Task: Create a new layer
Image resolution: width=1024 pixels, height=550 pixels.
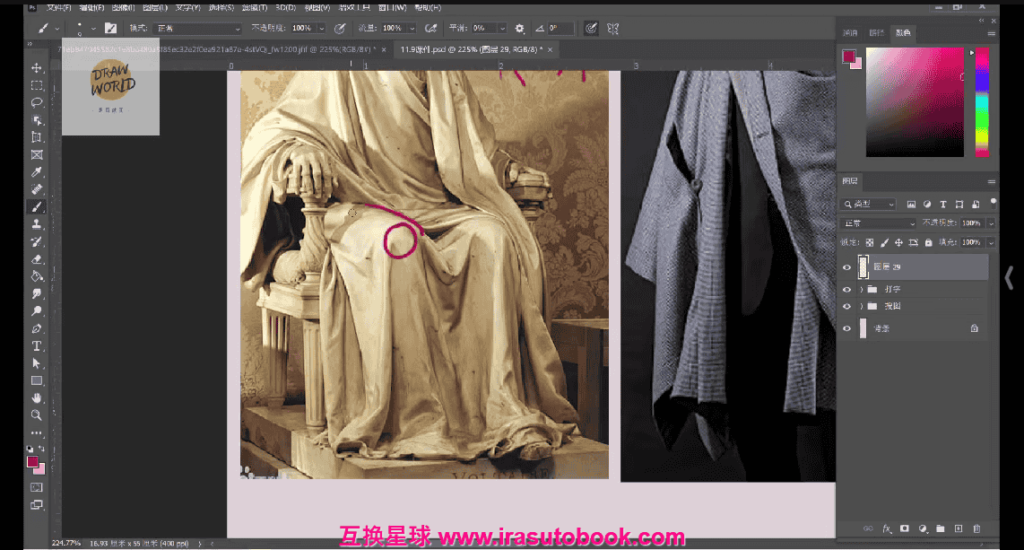Action: coord(958,528)
